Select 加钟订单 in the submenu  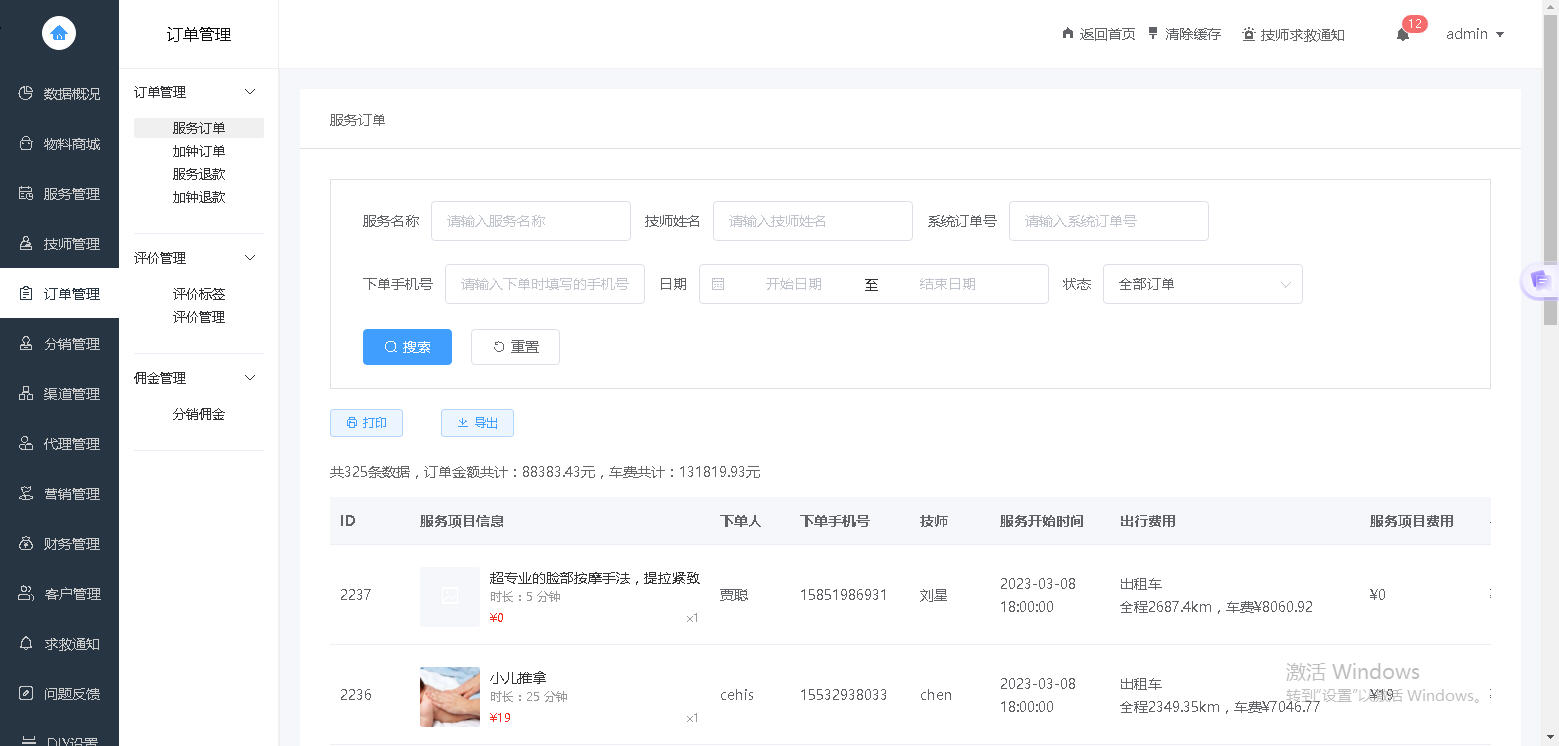pyautogui.click(x=199, y=151)
